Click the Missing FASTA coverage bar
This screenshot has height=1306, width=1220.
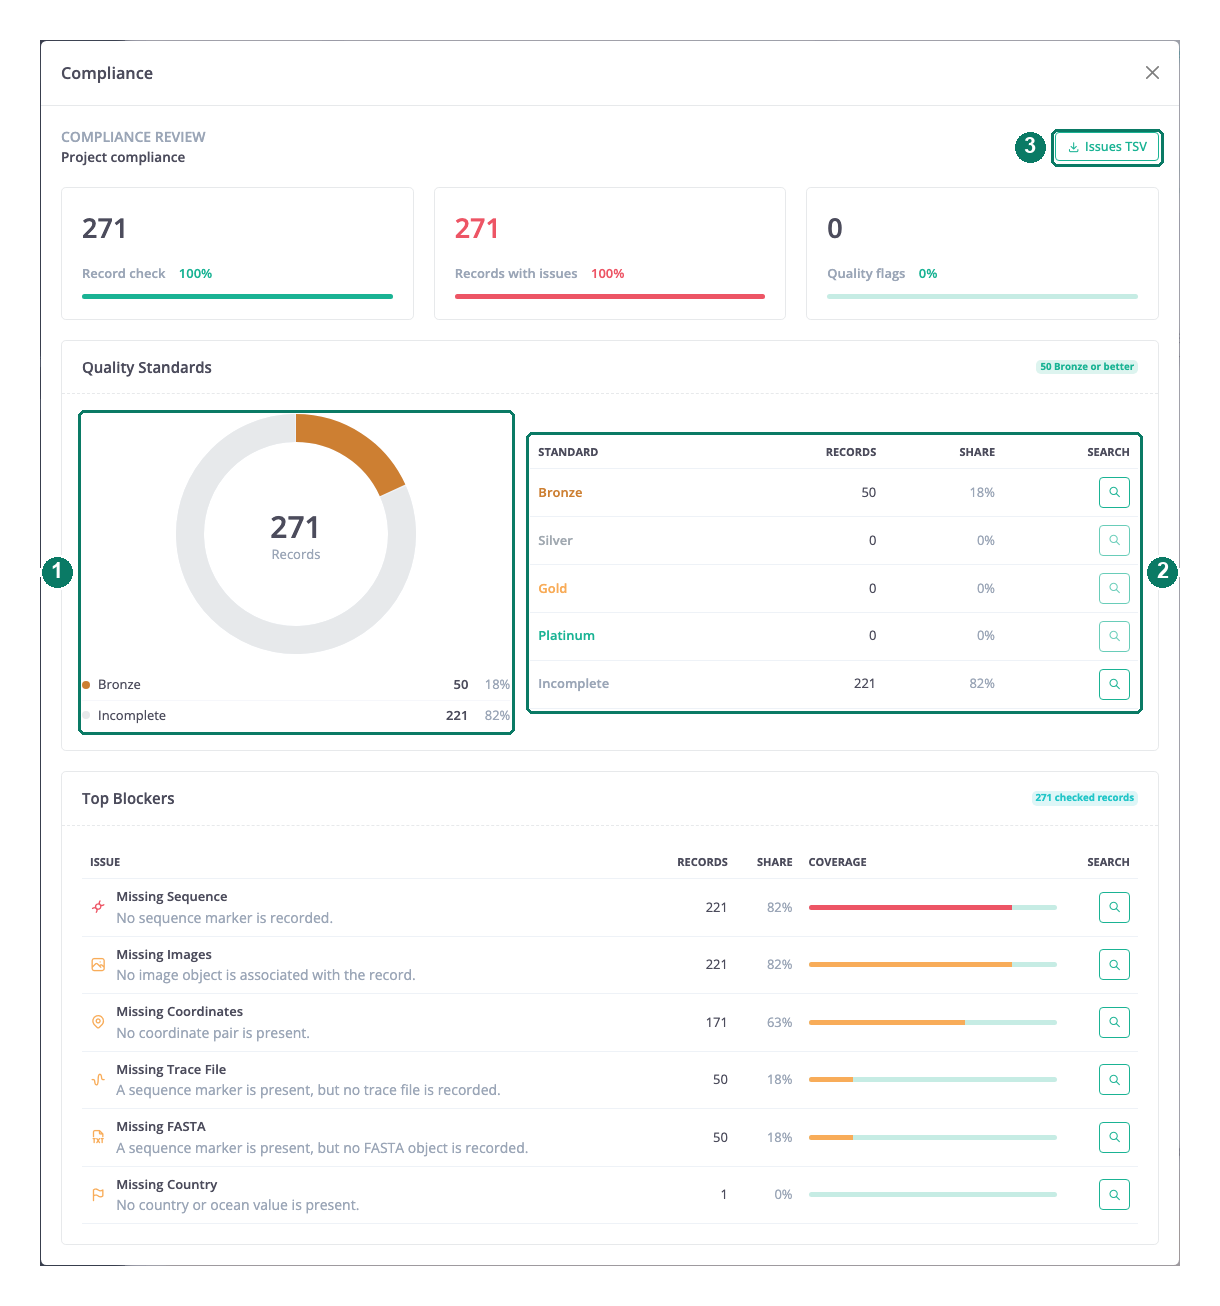933,1137
